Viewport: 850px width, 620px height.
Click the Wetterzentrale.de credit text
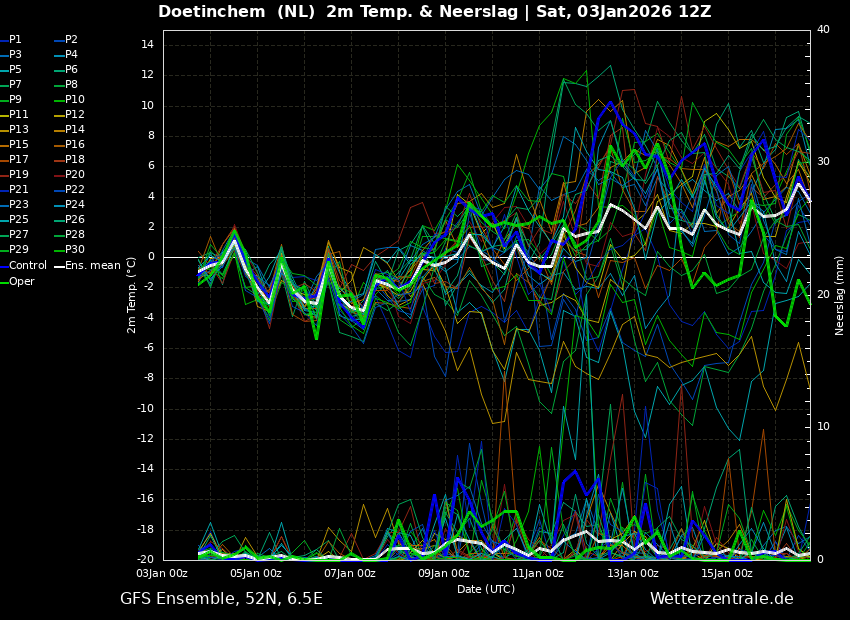pyautogui.click(x=722, y=599)
